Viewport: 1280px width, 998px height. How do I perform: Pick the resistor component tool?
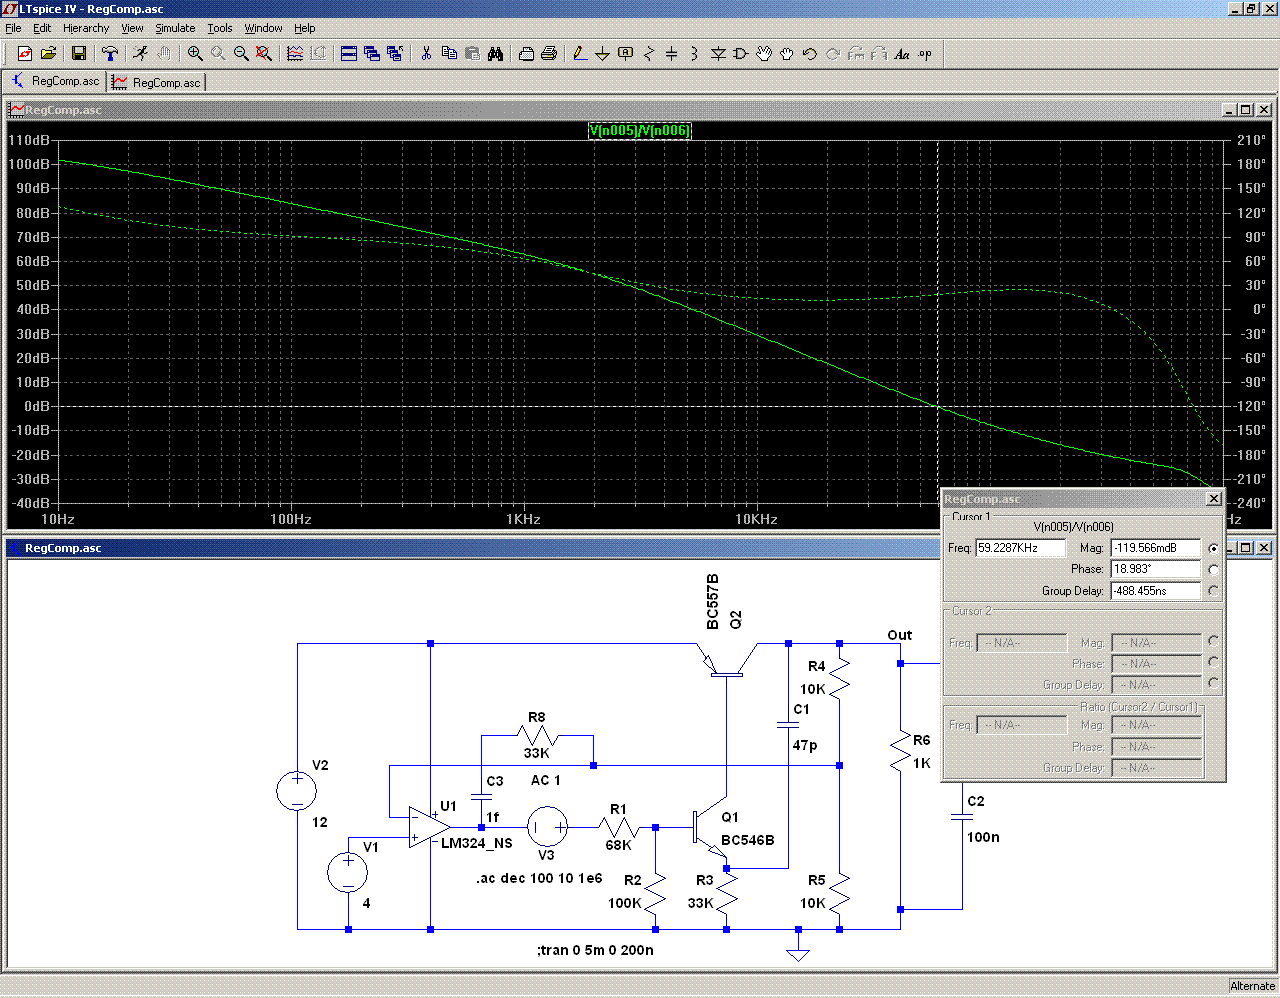click(649, 54)
